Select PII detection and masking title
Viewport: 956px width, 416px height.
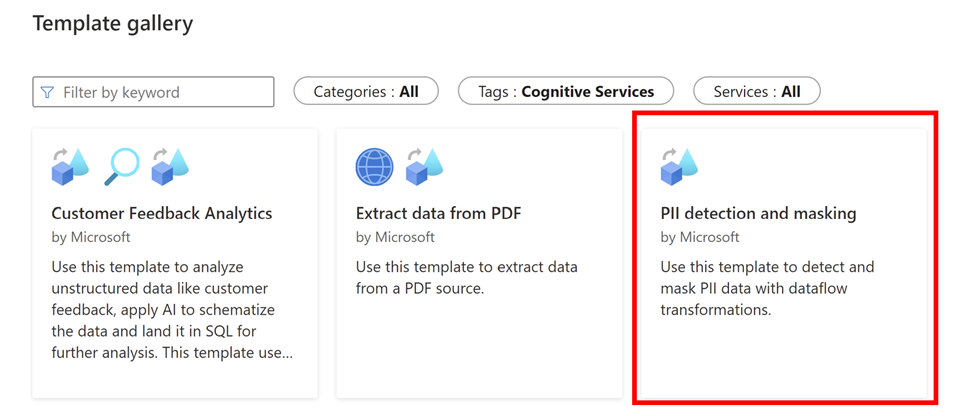click(x=758, y=213)
